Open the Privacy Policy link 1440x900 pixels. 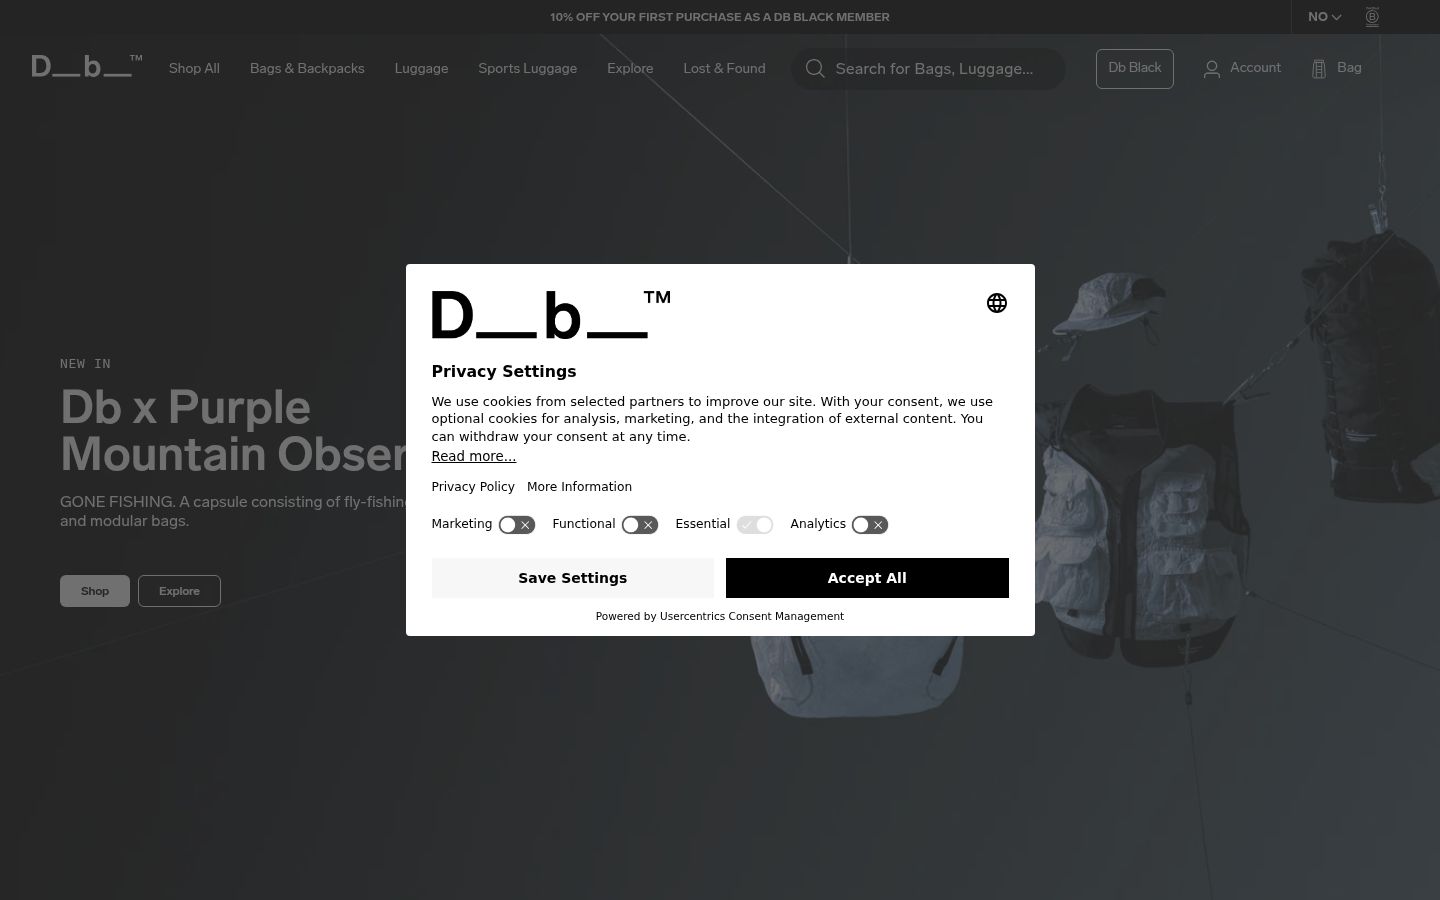[473, 487]
